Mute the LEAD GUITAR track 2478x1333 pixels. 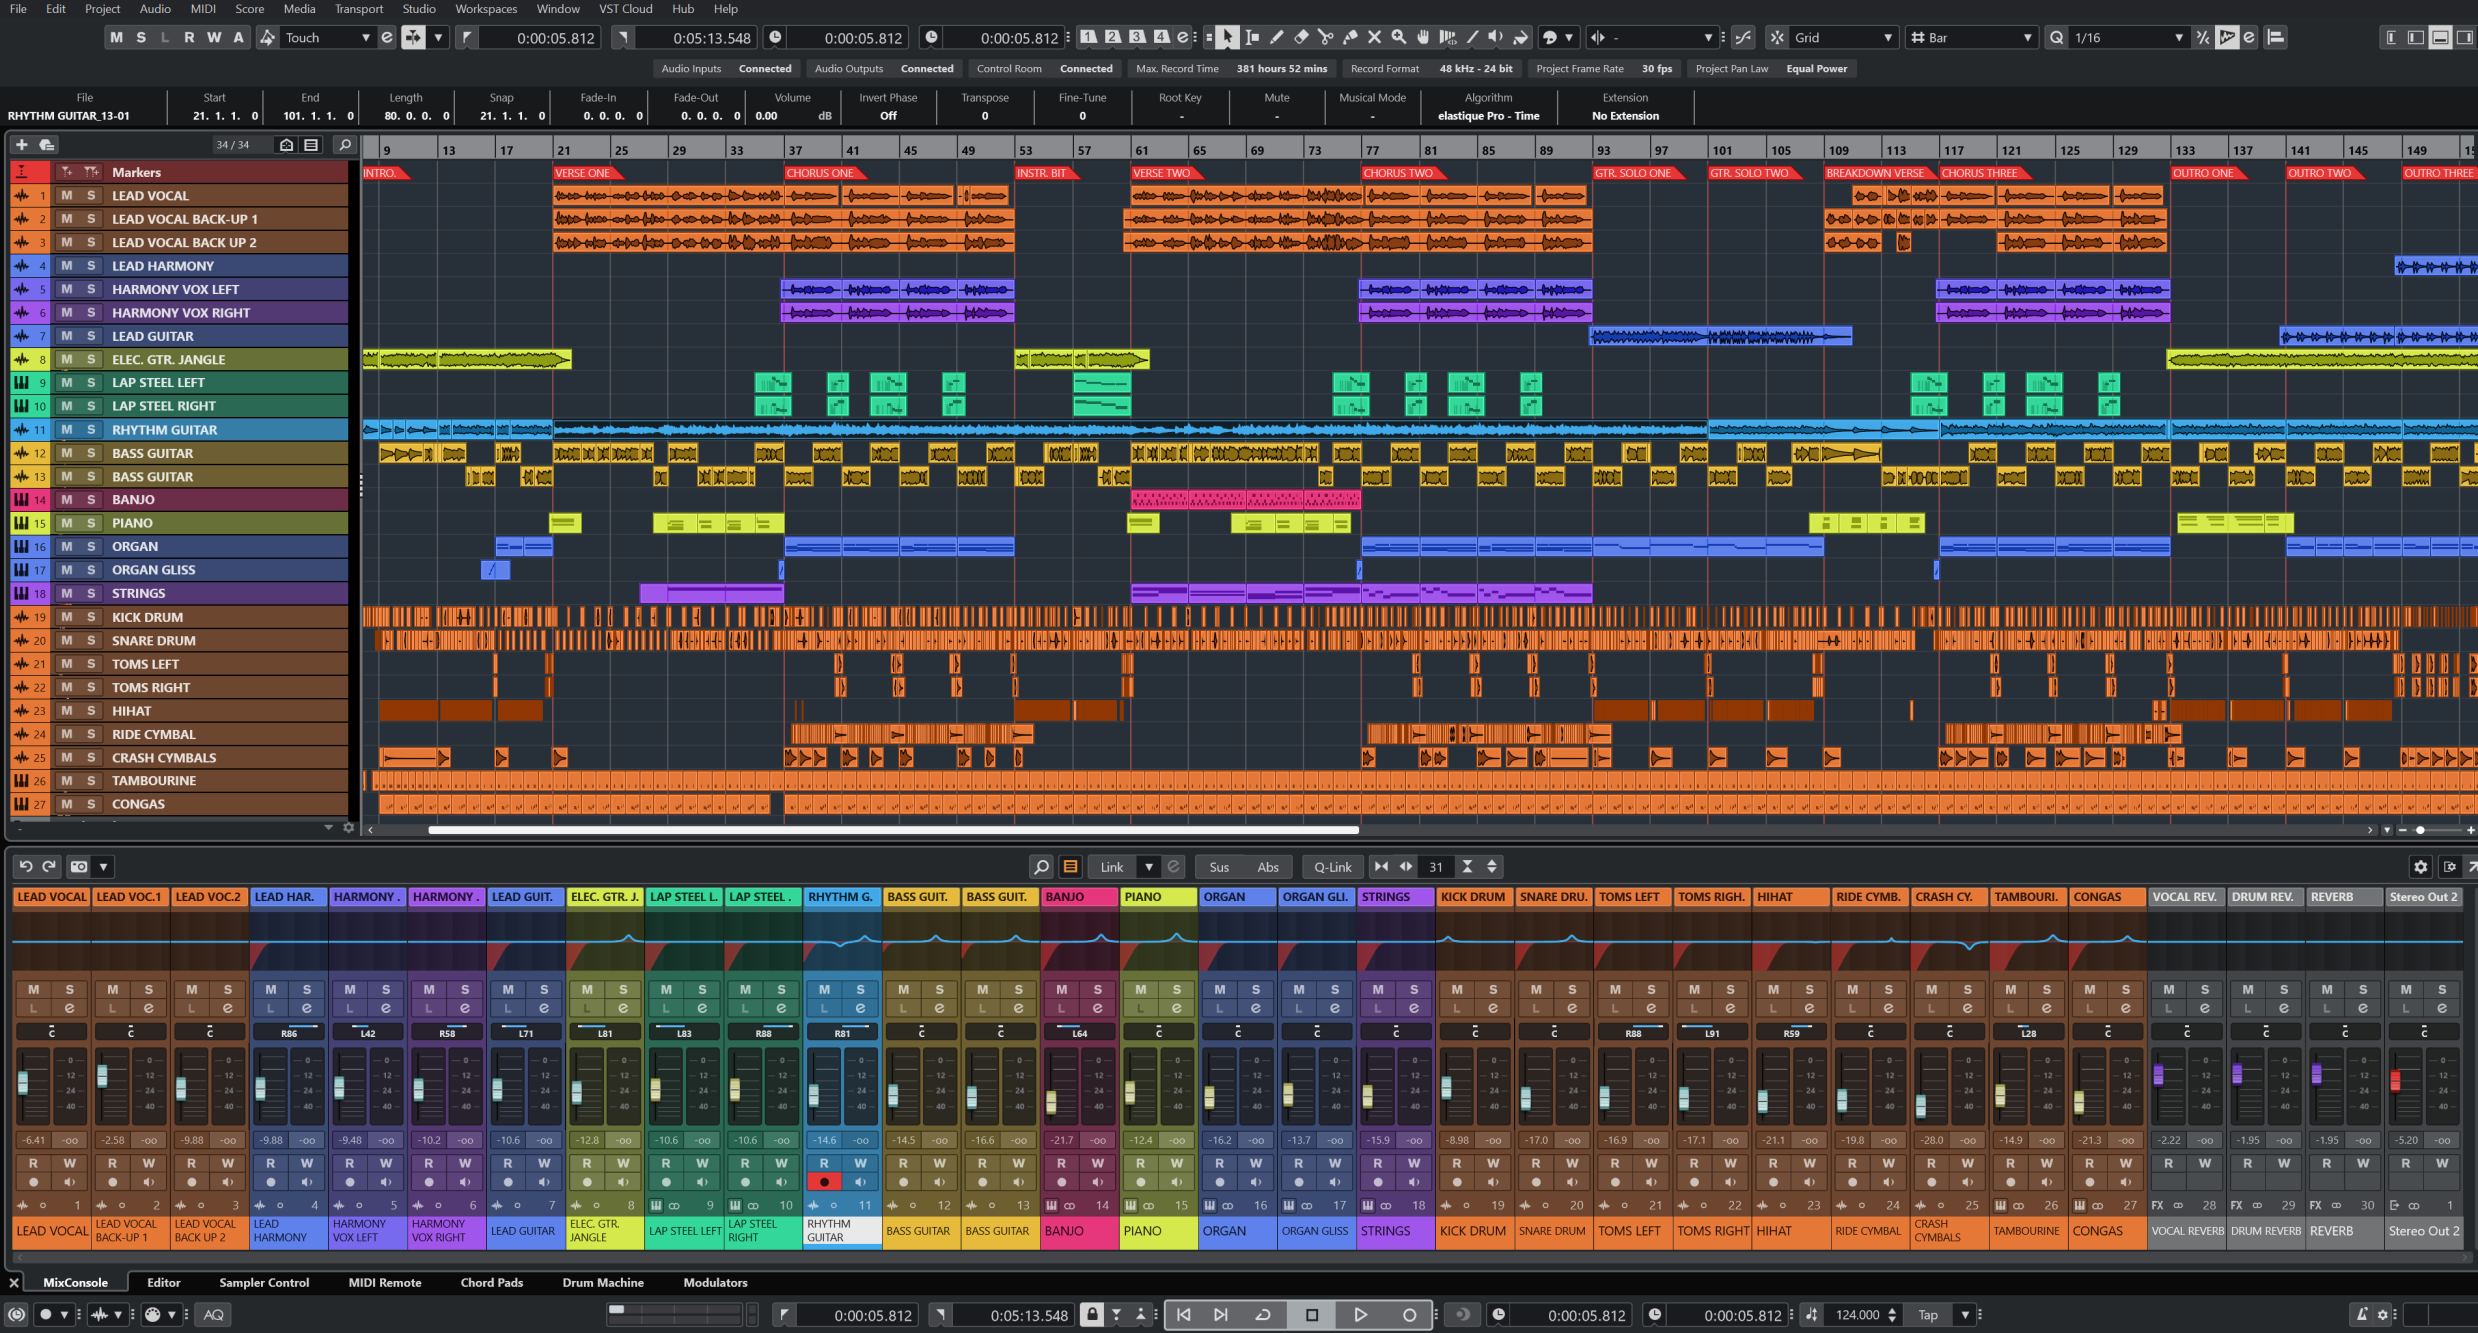tap(67, 336)
